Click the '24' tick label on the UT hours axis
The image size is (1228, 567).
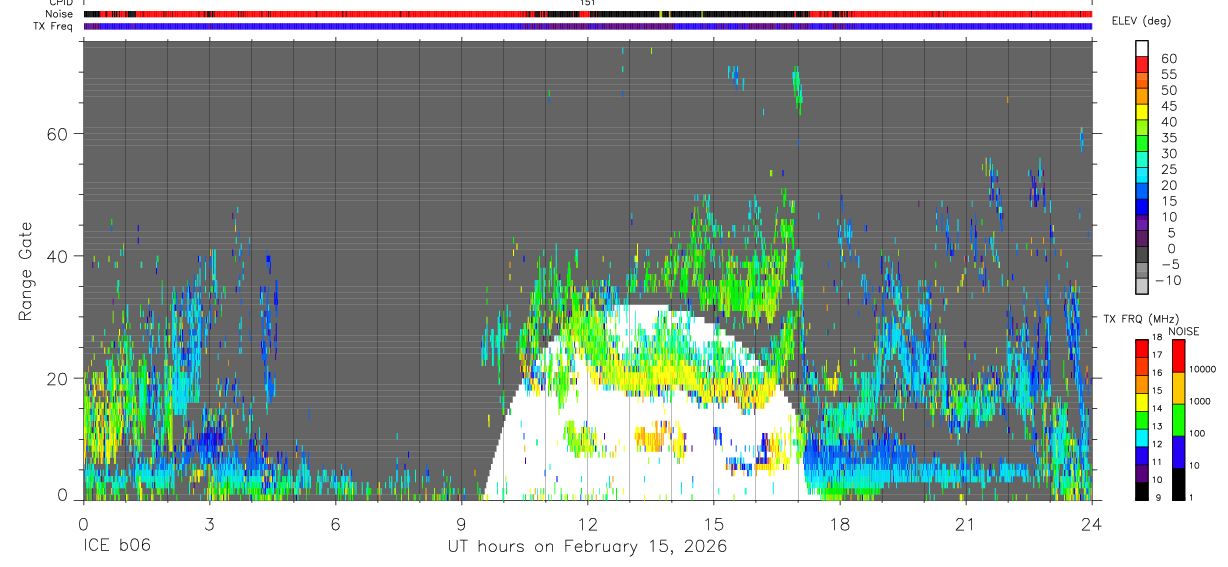pyautogui.click(x=1091, y=523)
